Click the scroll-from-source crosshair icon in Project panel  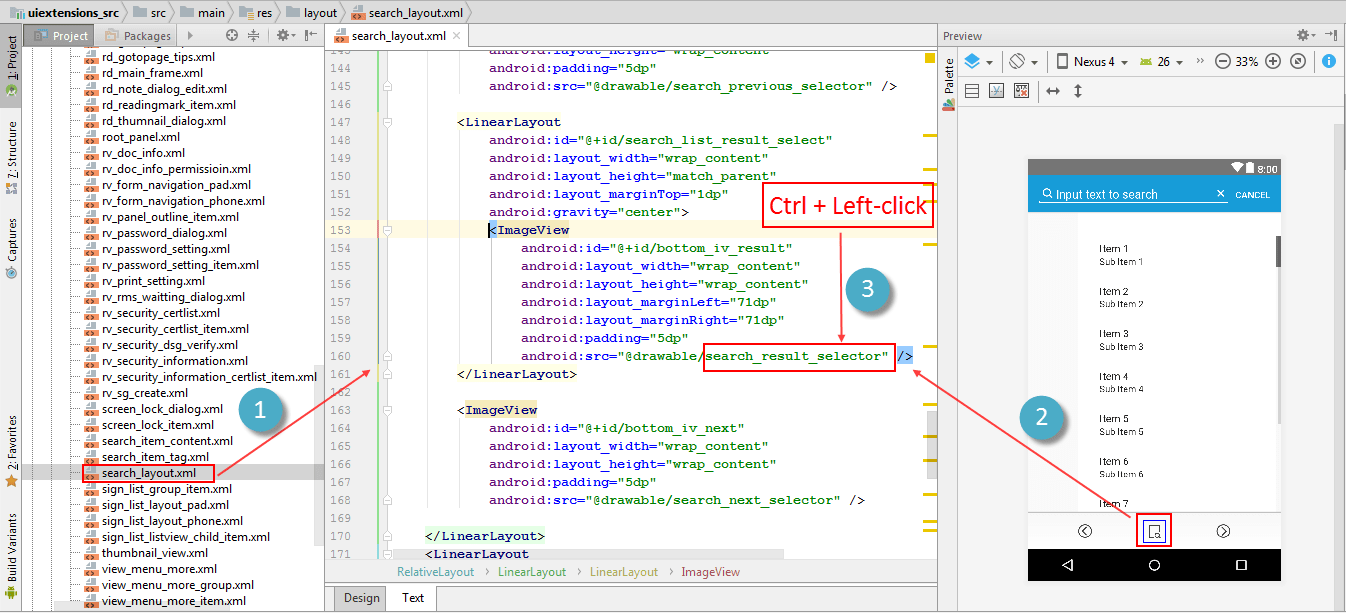tap(232, 35)
